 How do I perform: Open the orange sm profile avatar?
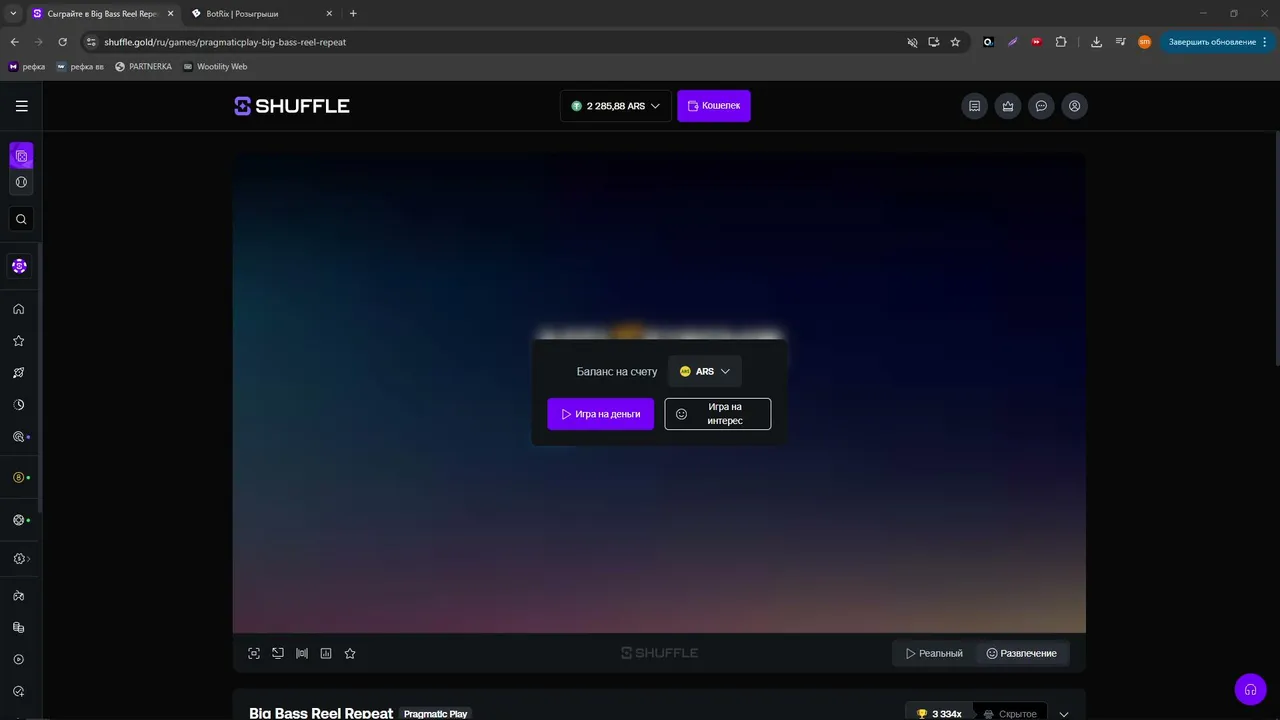(1144, 42)
